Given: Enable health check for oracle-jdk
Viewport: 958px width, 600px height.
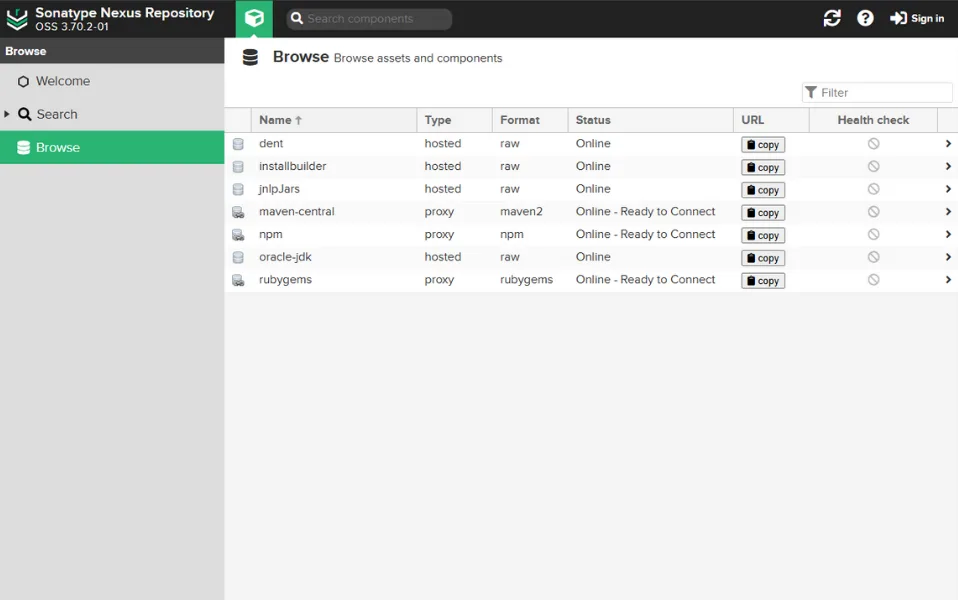Looking at the screenshot, I should pos(873,257).
